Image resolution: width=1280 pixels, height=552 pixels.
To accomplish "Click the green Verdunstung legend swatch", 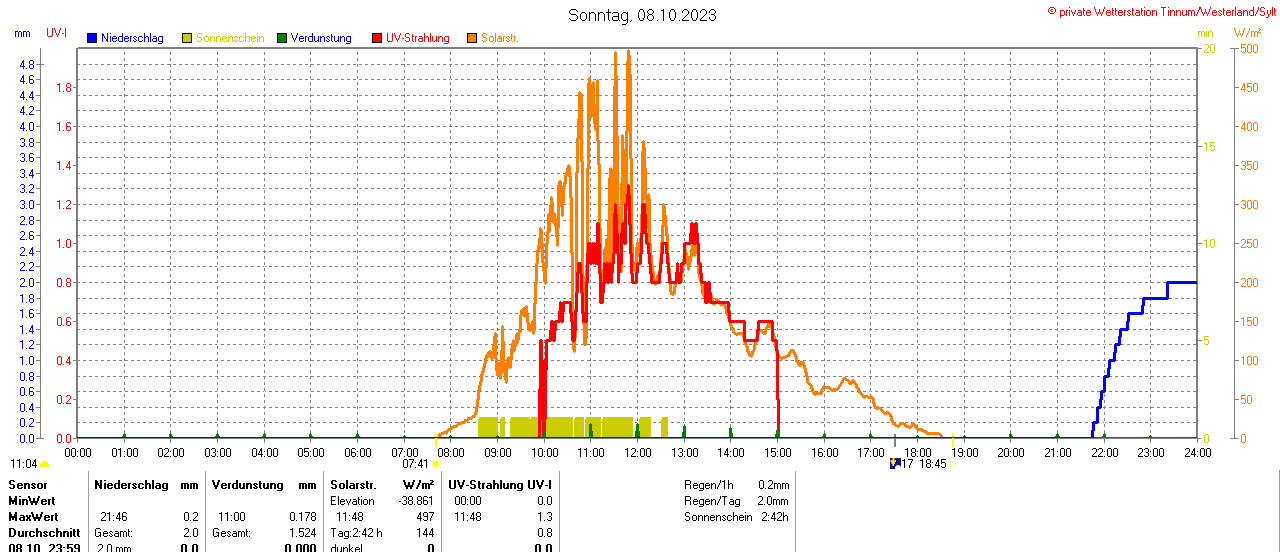I will [282, 38].
